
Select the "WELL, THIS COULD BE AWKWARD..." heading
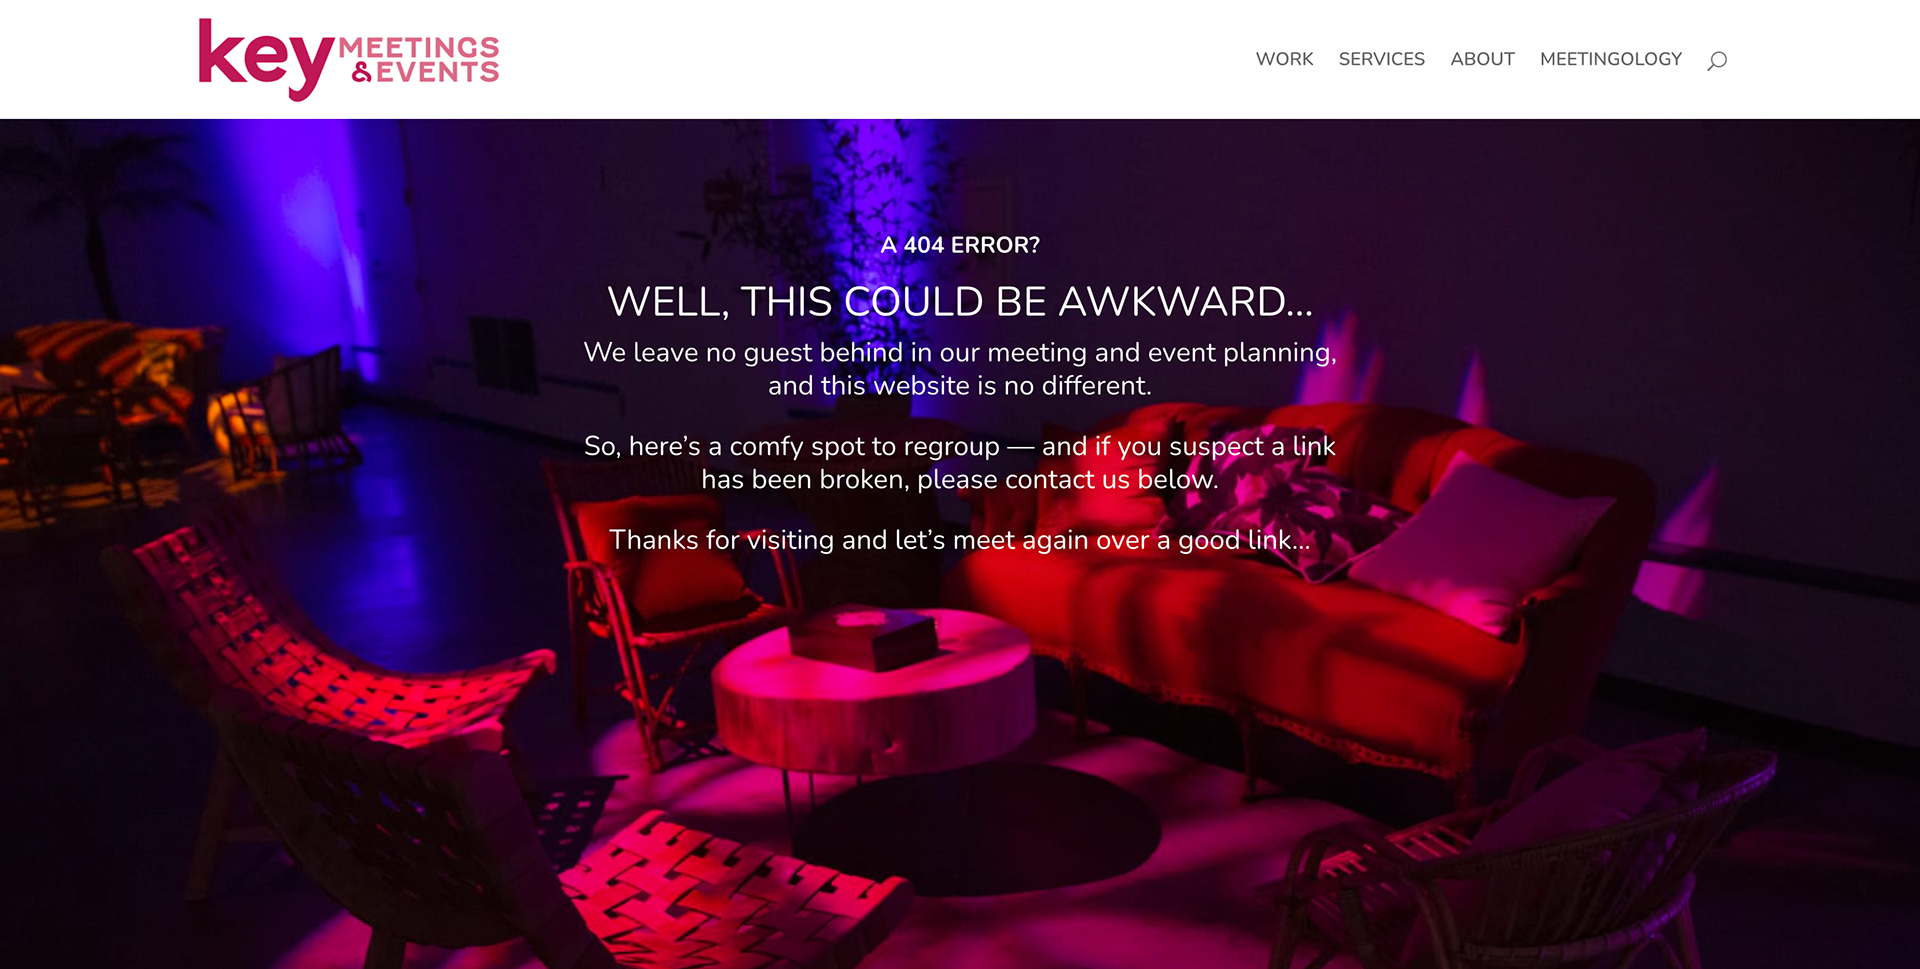[x=960, y=301]
